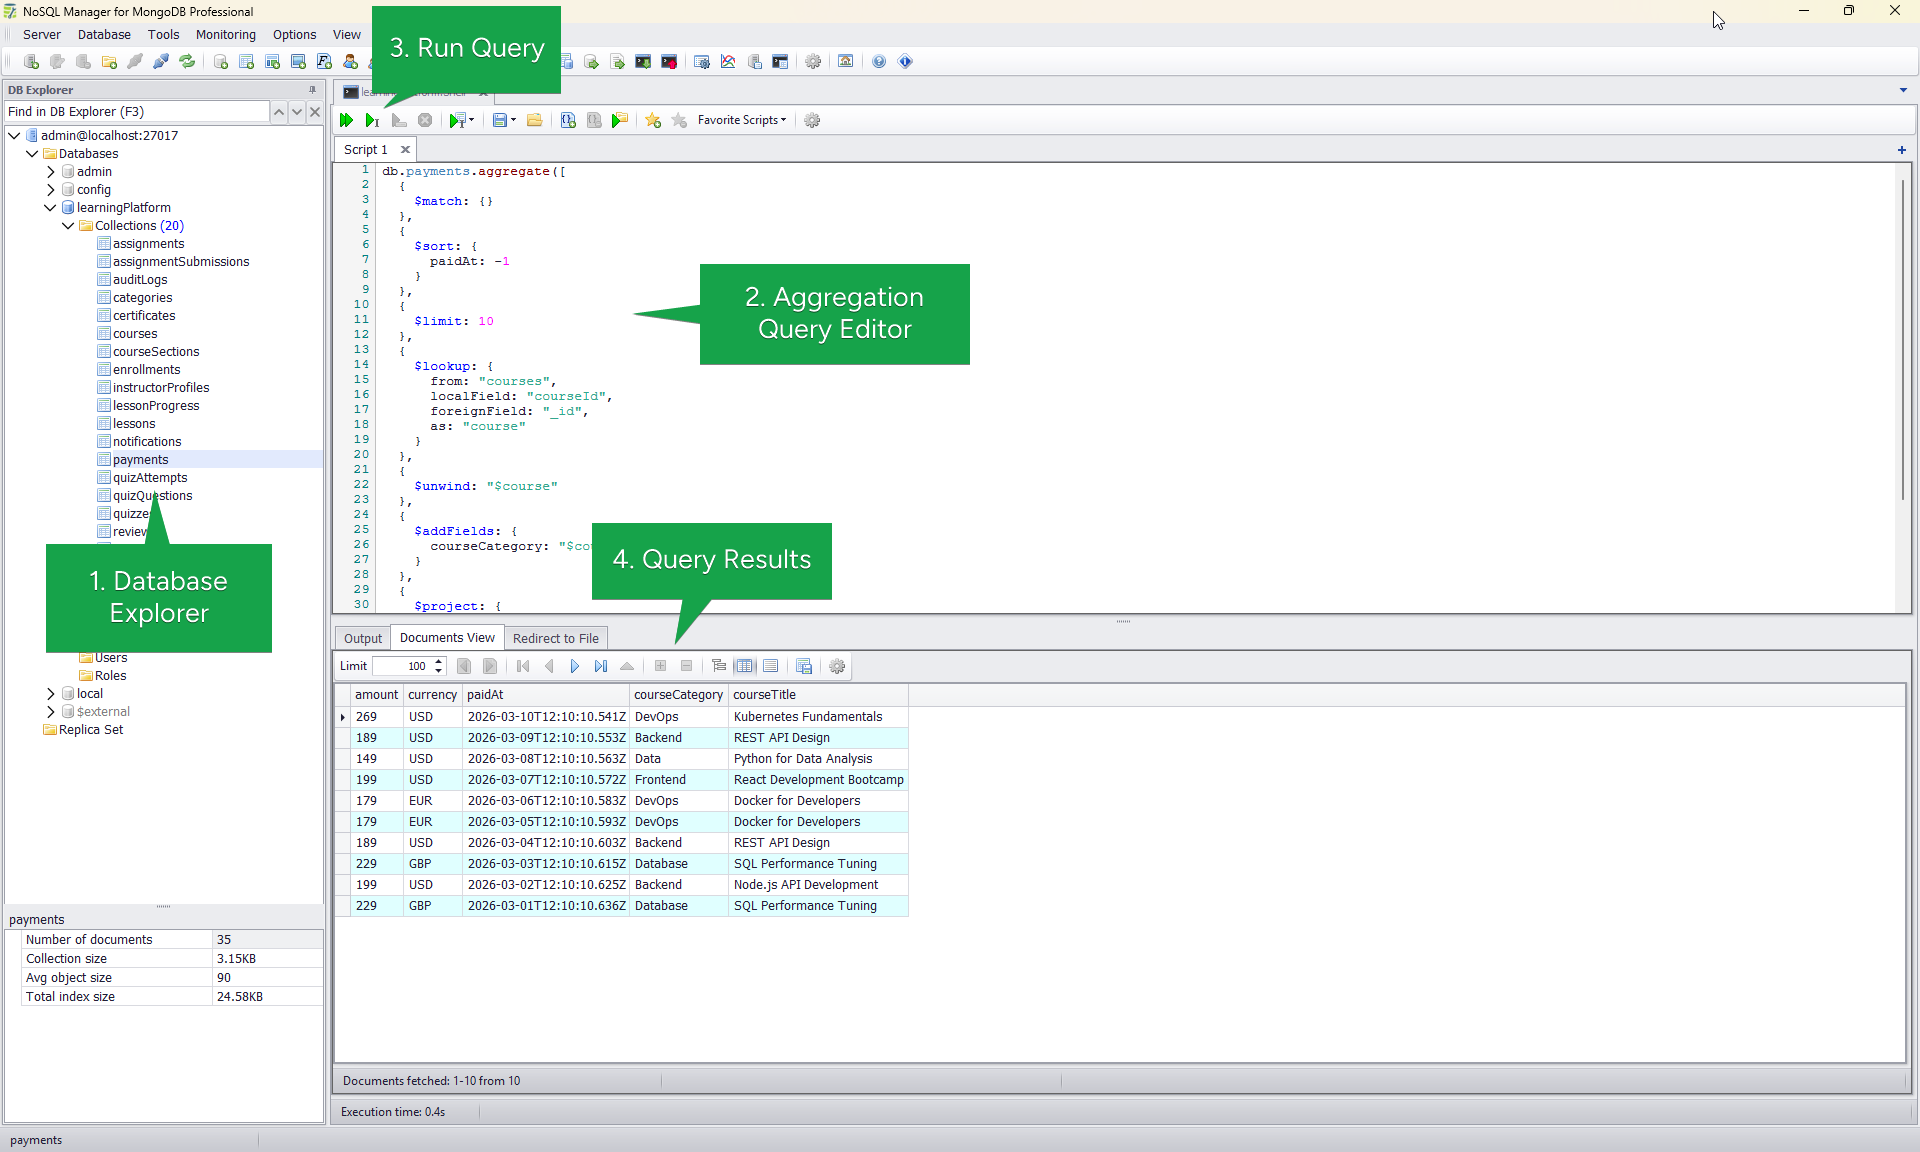Select the enrollments collection in tree

146,370
